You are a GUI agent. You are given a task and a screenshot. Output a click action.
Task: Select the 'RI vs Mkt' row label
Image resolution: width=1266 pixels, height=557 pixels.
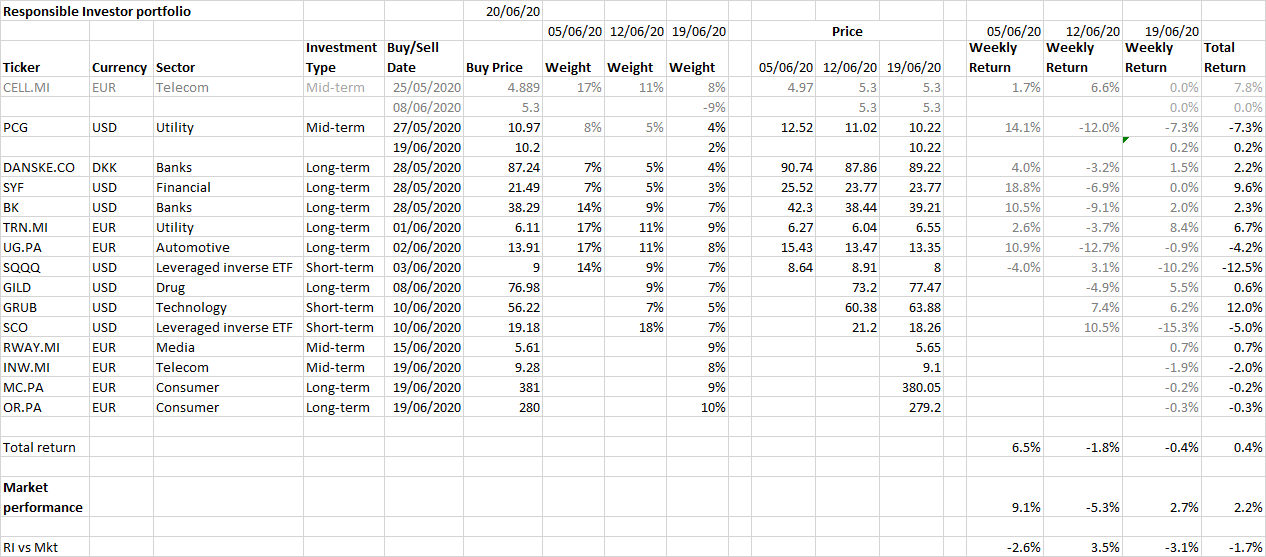pos(33,547)
